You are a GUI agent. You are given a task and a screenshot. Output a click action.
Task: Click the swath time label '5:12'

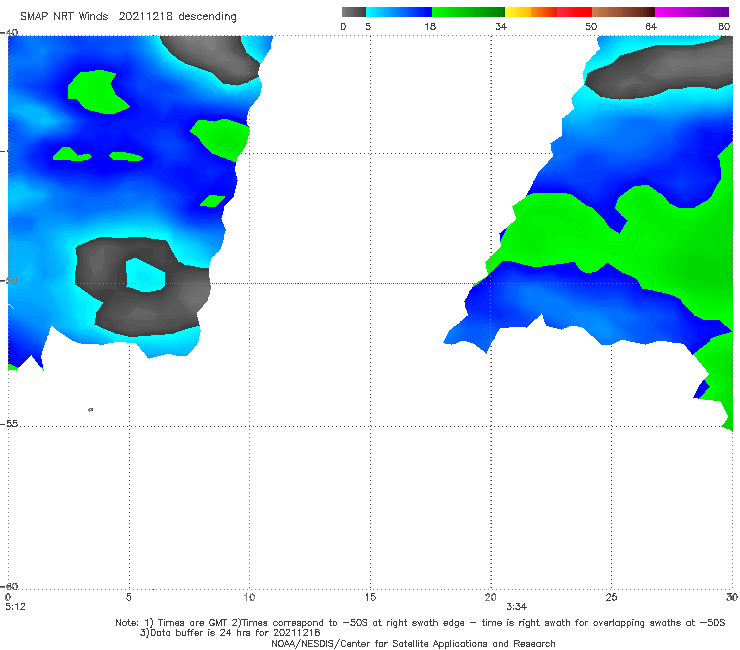pyautogui.click(x=15, y=607)
